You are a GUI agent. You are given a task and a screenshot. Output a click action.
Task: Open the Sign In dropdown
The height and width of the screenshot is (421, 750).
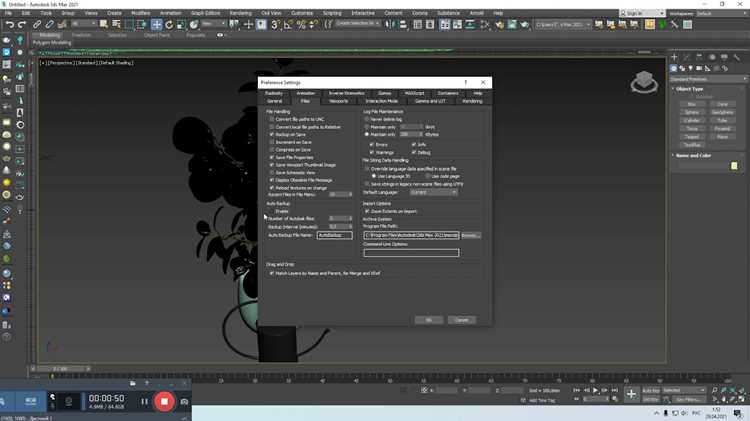click(x=642, y=13)
